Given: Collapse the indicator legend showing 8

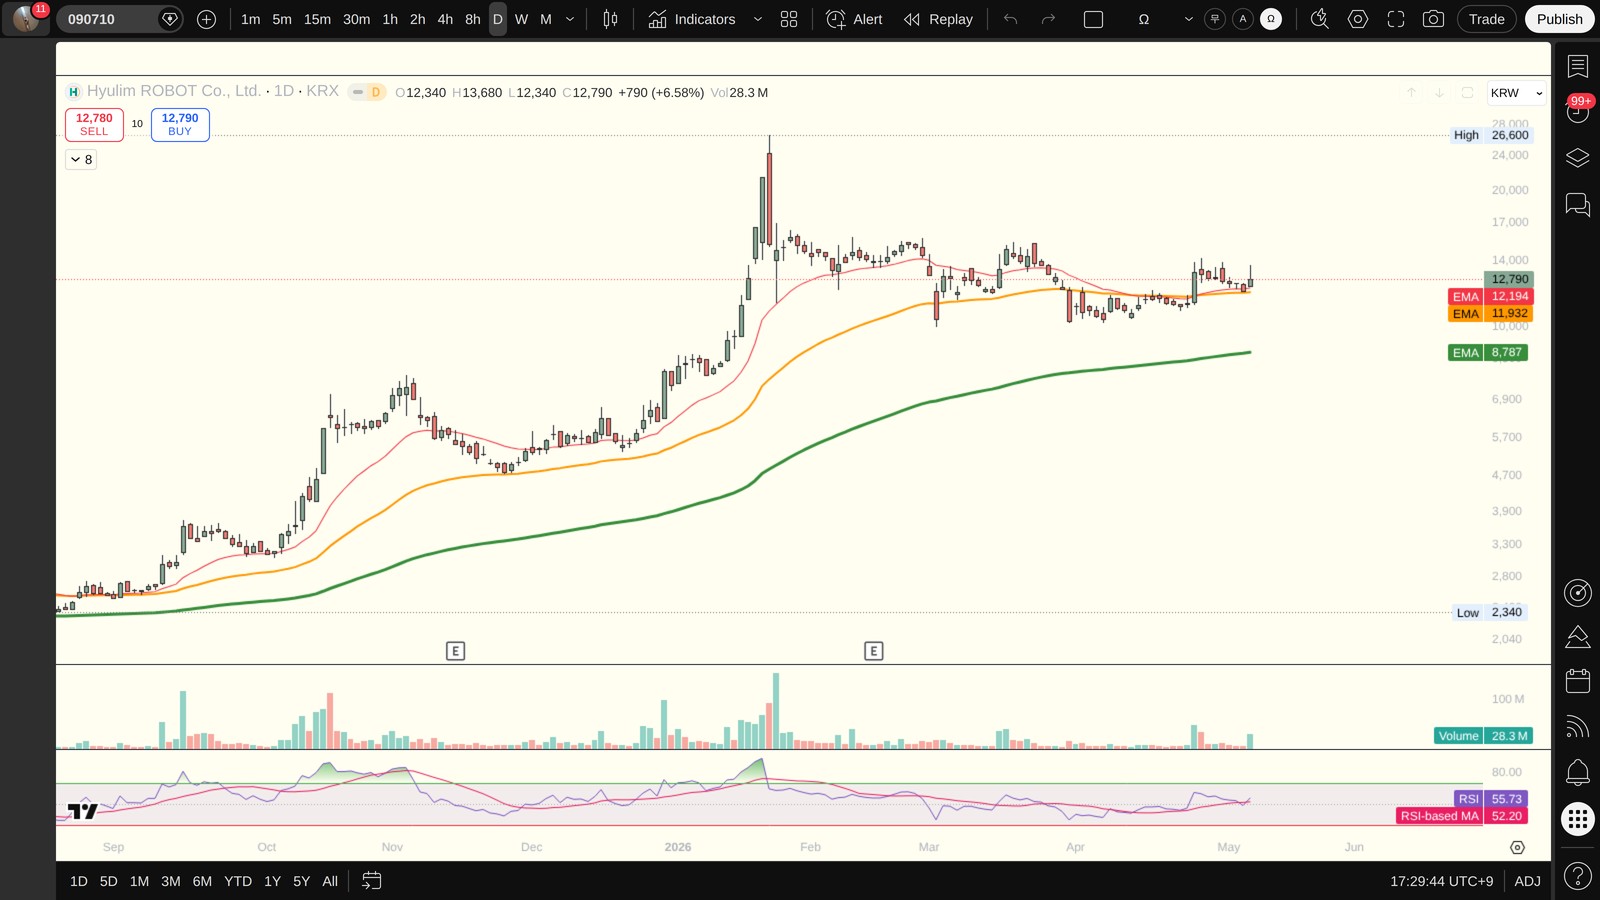Looking at the screenshot, I should (81, 159).
